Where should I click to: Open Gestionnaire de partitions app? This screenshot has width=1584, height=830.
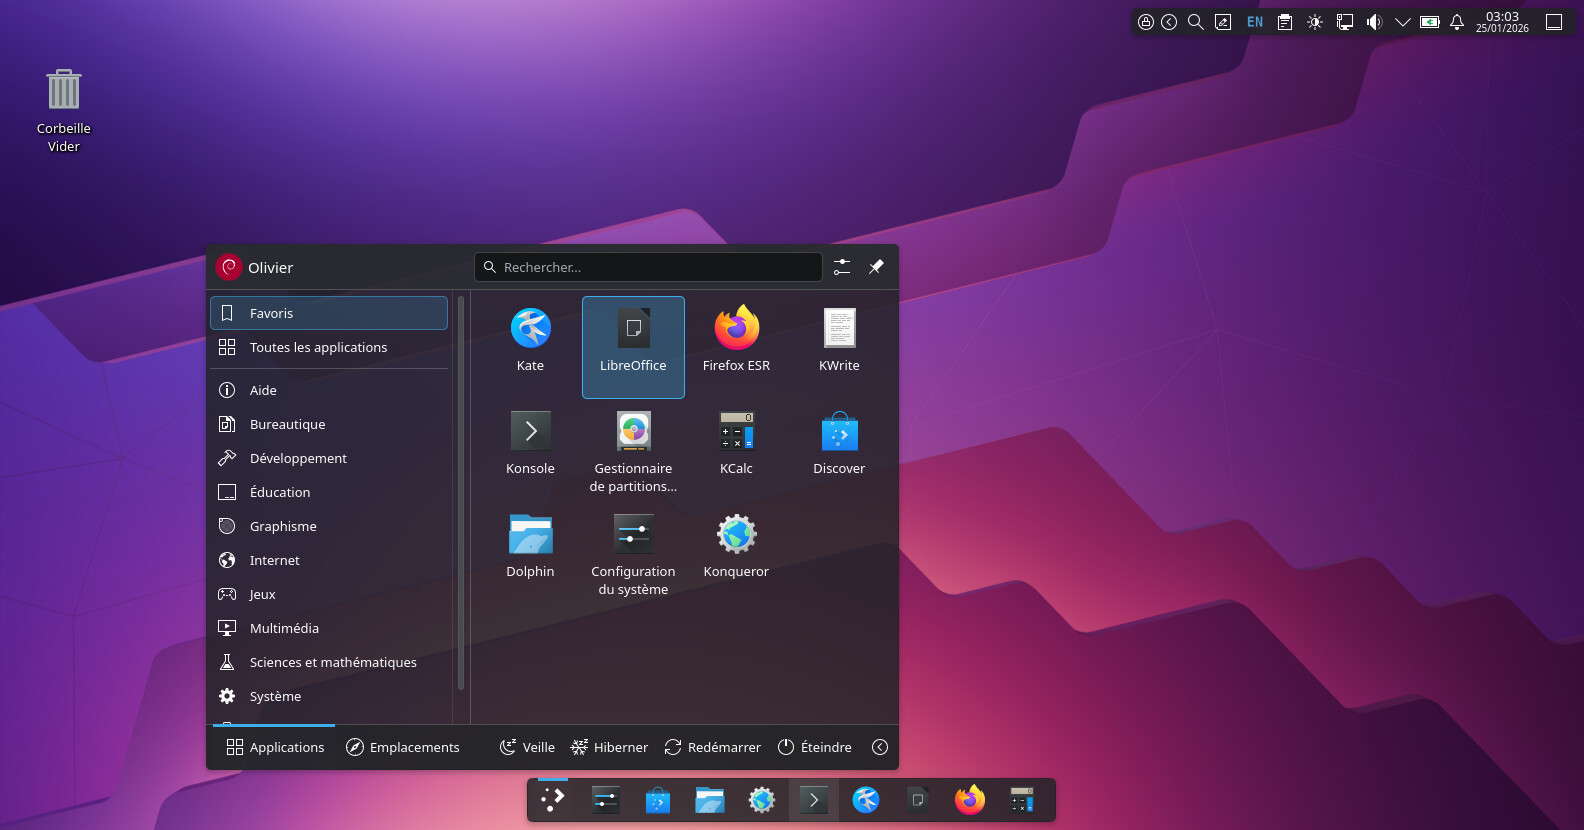coord(633,449)
